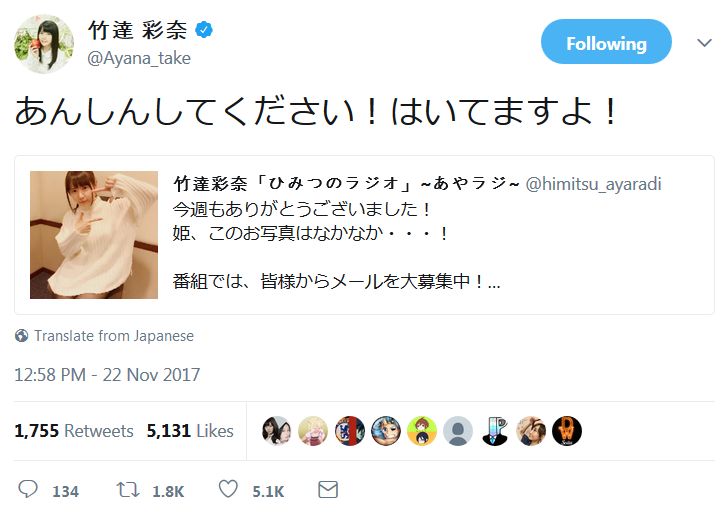This screenshot has width=726, height=513.
Task: View the 5,131 Likes list
Action: [190, 431]
